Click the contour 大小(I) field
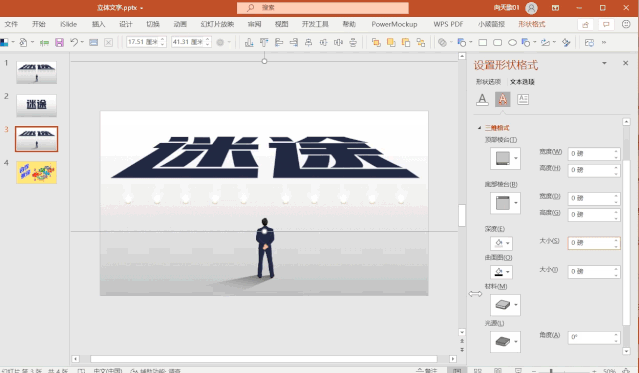The image size is (639, 373). 594,271
